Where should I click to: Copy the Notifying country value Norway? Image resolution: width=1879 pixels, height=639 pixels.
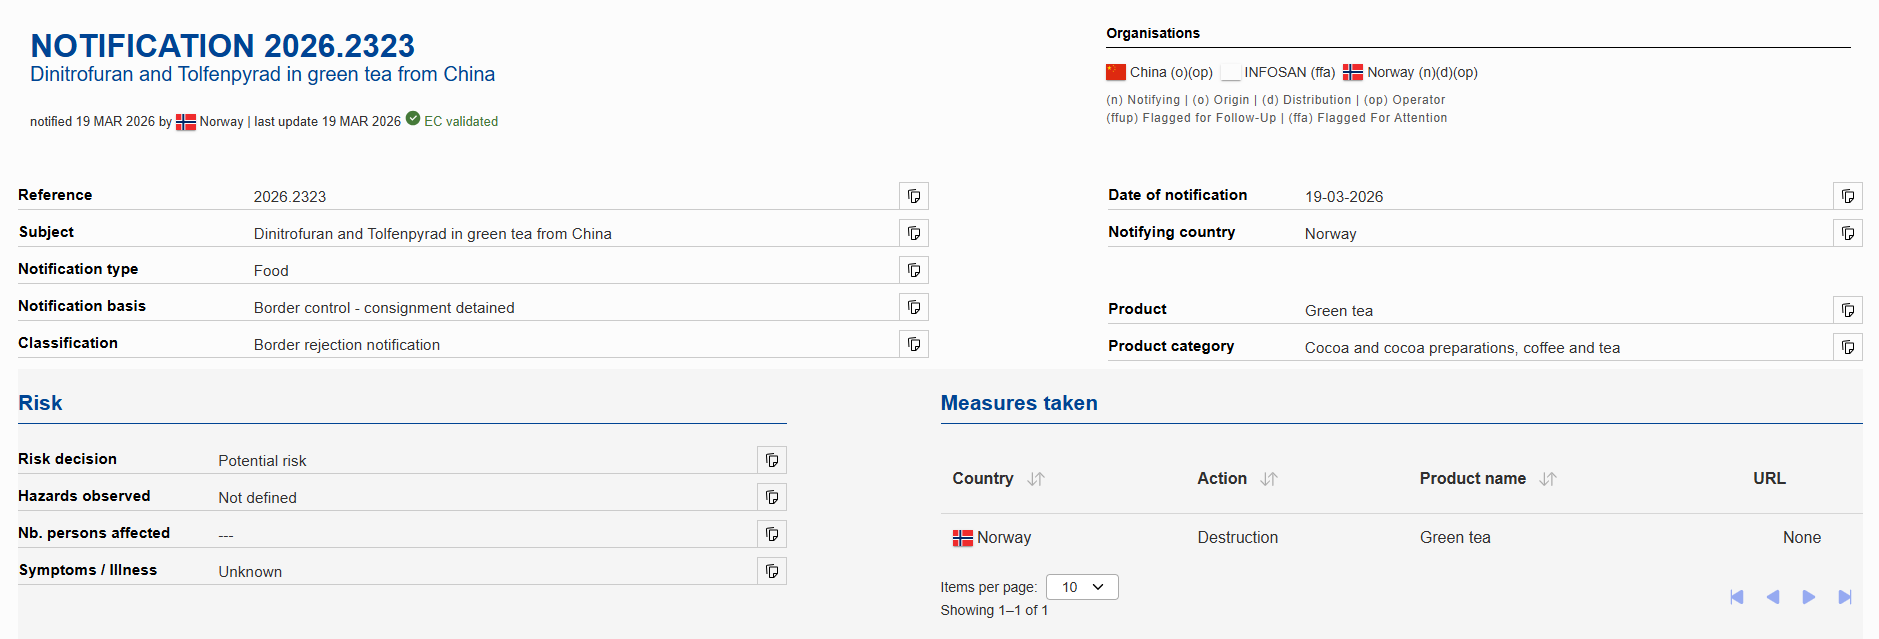[1848, 233]
